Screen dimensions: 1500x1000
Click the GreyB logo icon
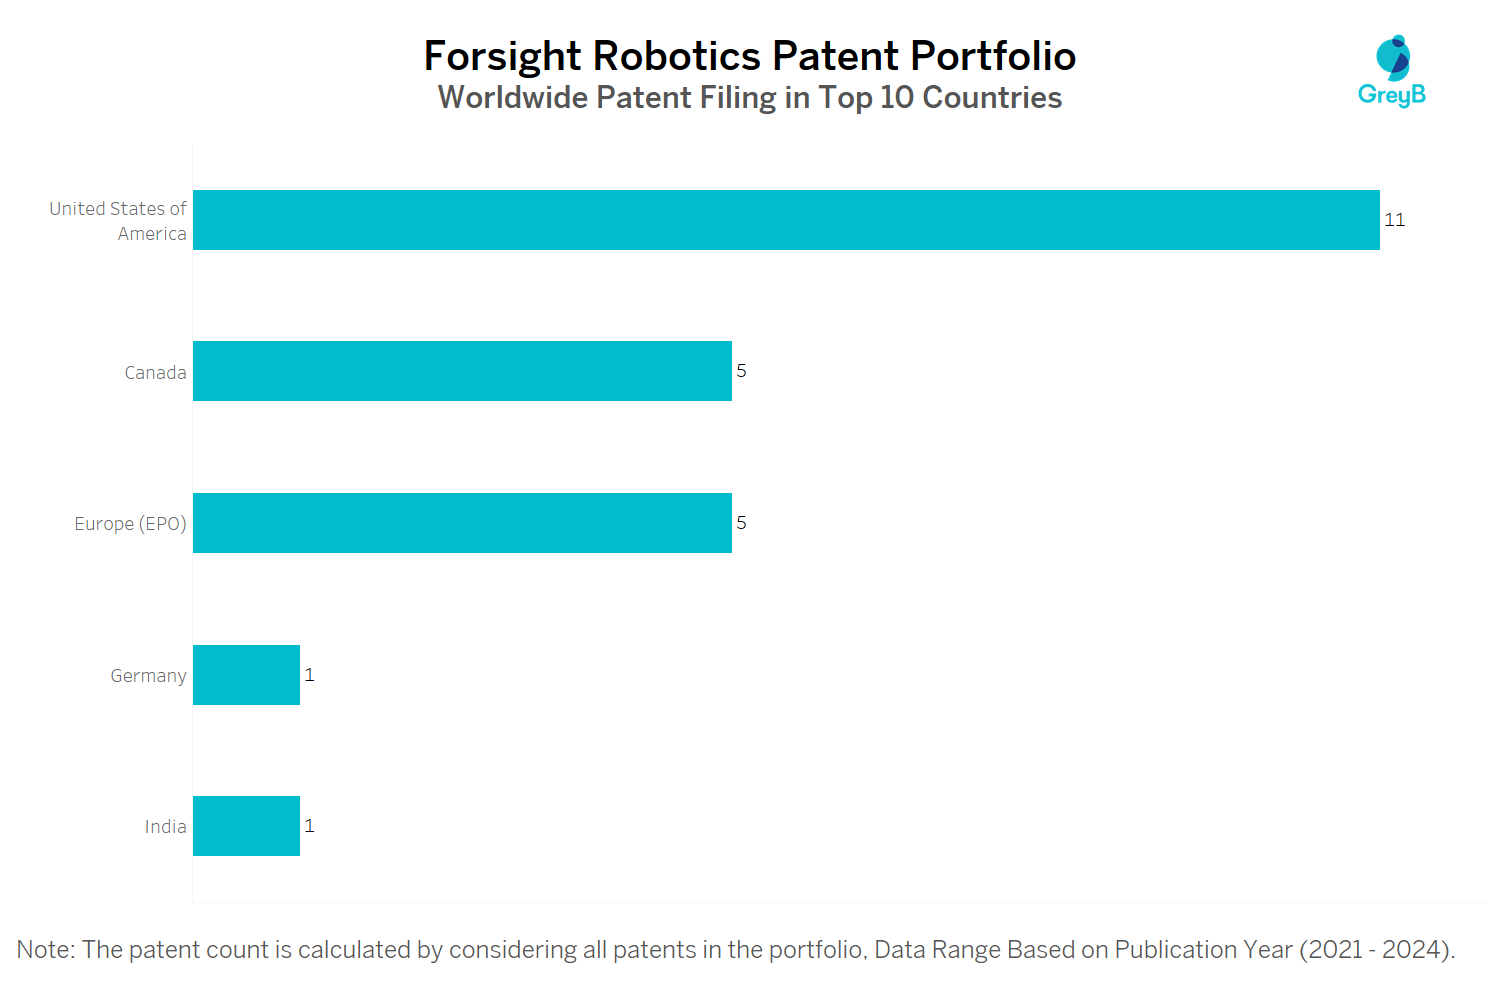1392,58
